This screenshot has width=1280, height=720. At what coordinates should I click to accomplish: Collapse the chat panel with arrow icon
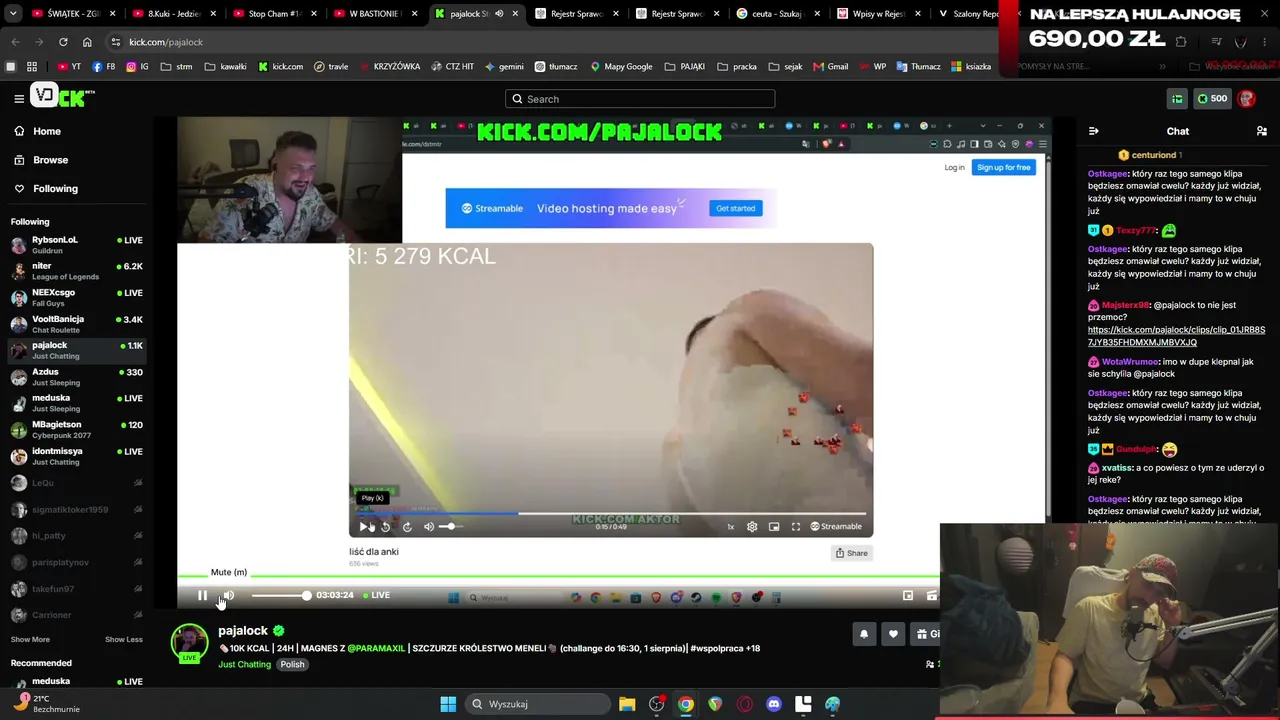coord(1093,131)
